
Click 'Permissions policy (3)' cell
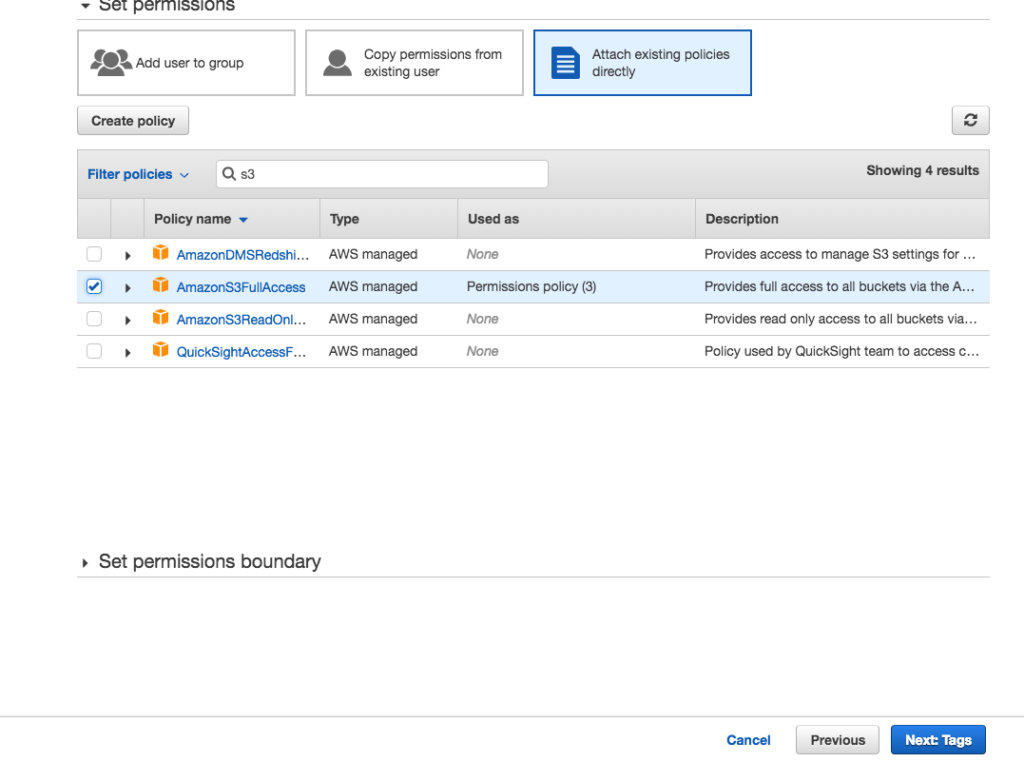(531, 287)
